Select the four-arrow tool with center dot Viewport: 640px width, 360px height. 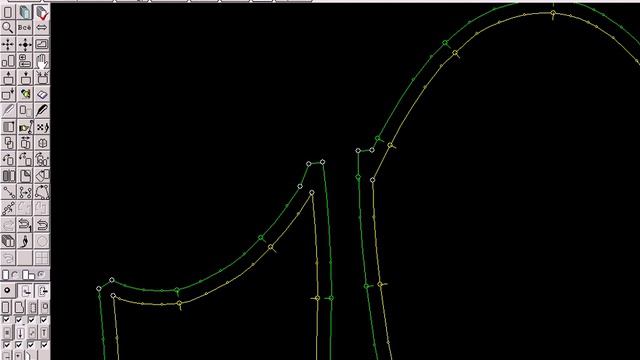[x=25, y=44]
